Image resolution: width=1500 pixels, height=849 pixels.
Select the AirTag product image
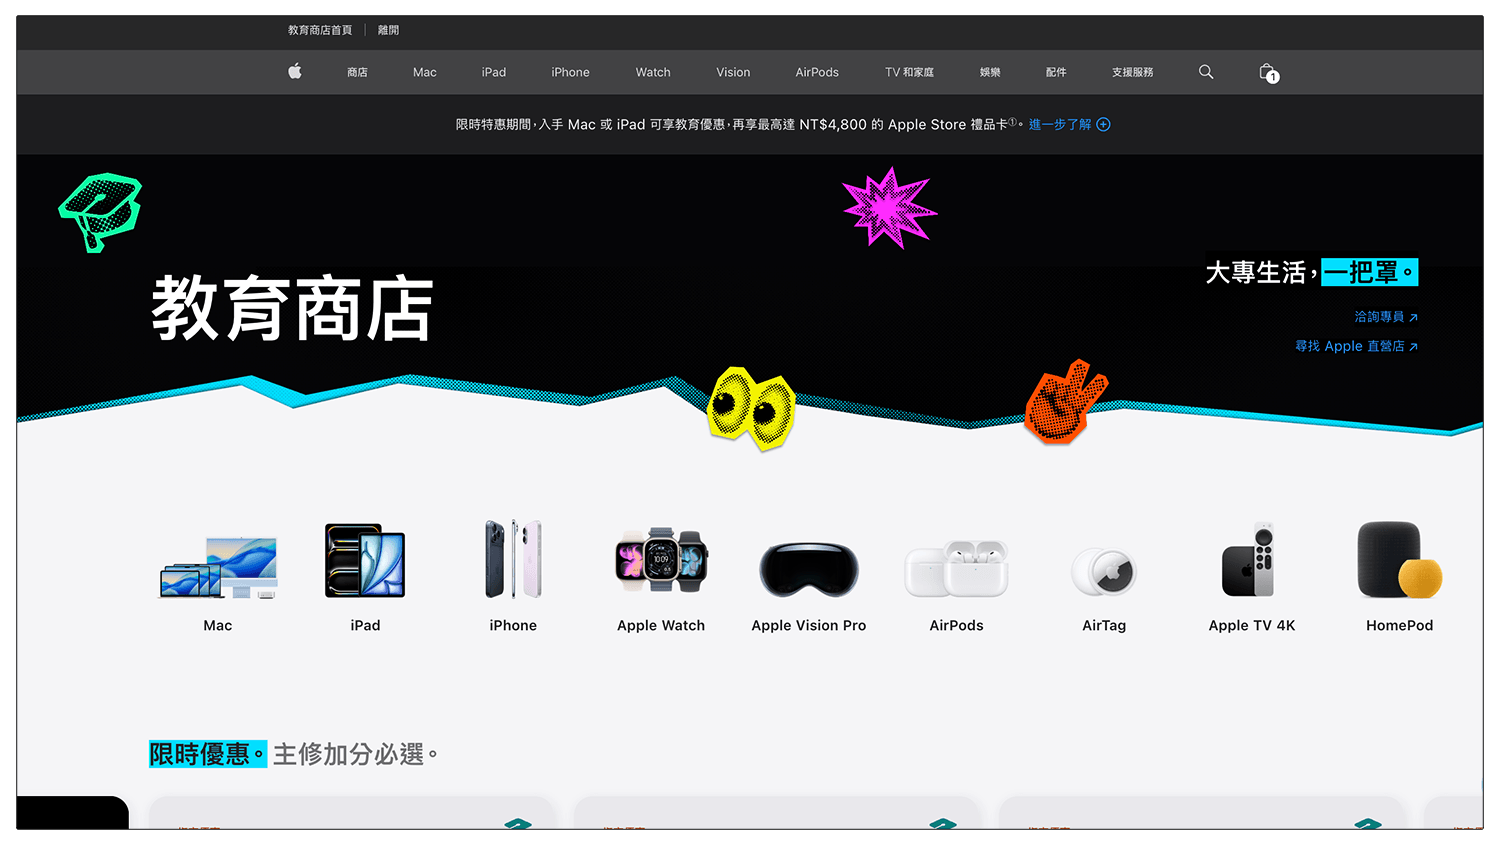coord(1104,572)
